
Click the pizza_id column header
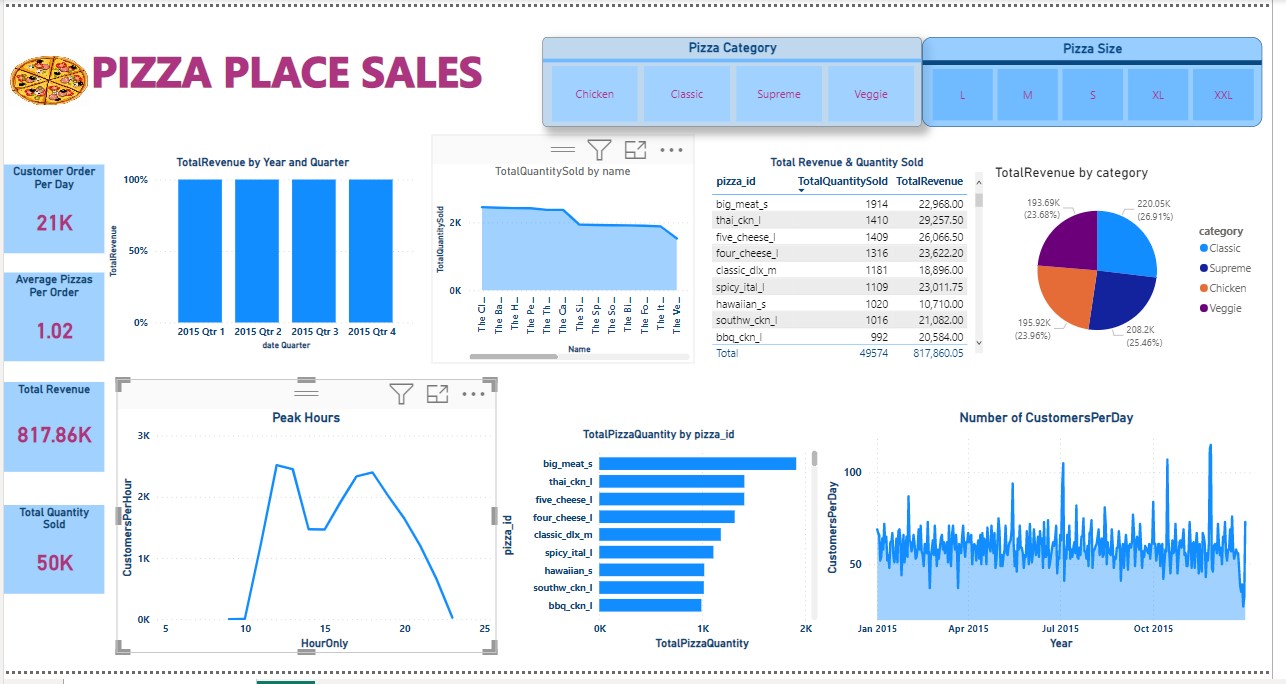tap(735, 181)
